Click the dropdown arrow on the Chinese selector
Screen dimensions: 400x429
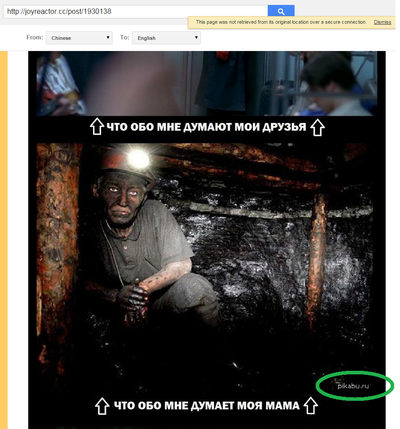(x=108, y=37)
